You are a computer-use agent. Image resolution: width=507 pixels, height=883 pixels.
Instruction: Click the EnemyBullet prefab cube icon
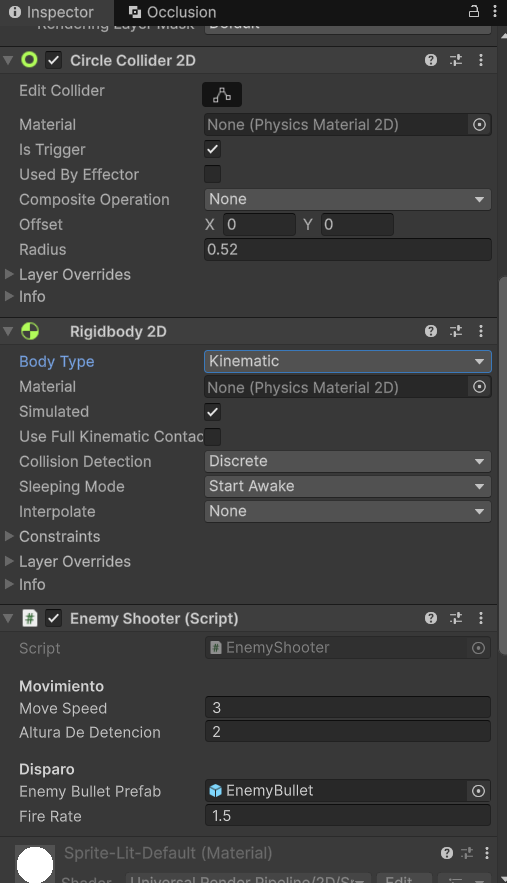(x=215, y=791)
